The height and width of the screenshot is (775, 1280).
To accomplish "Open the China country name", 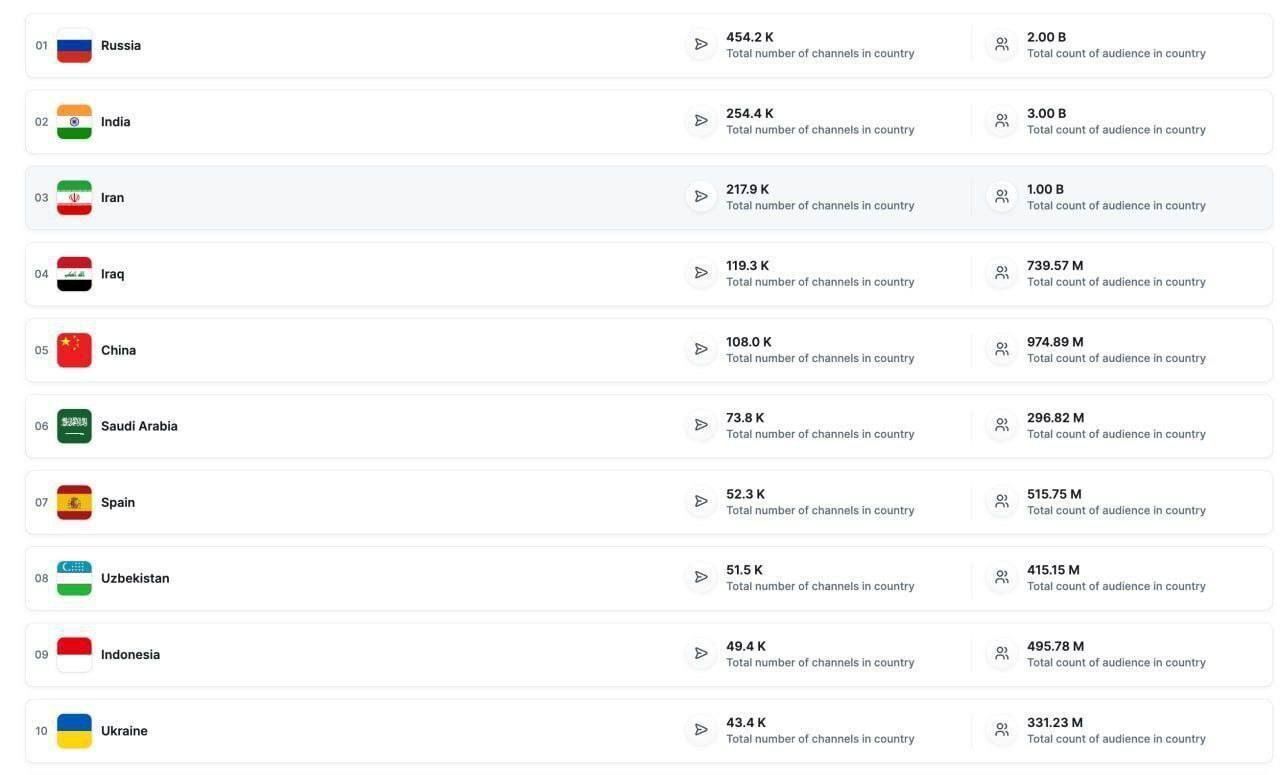I will [118, 350].
